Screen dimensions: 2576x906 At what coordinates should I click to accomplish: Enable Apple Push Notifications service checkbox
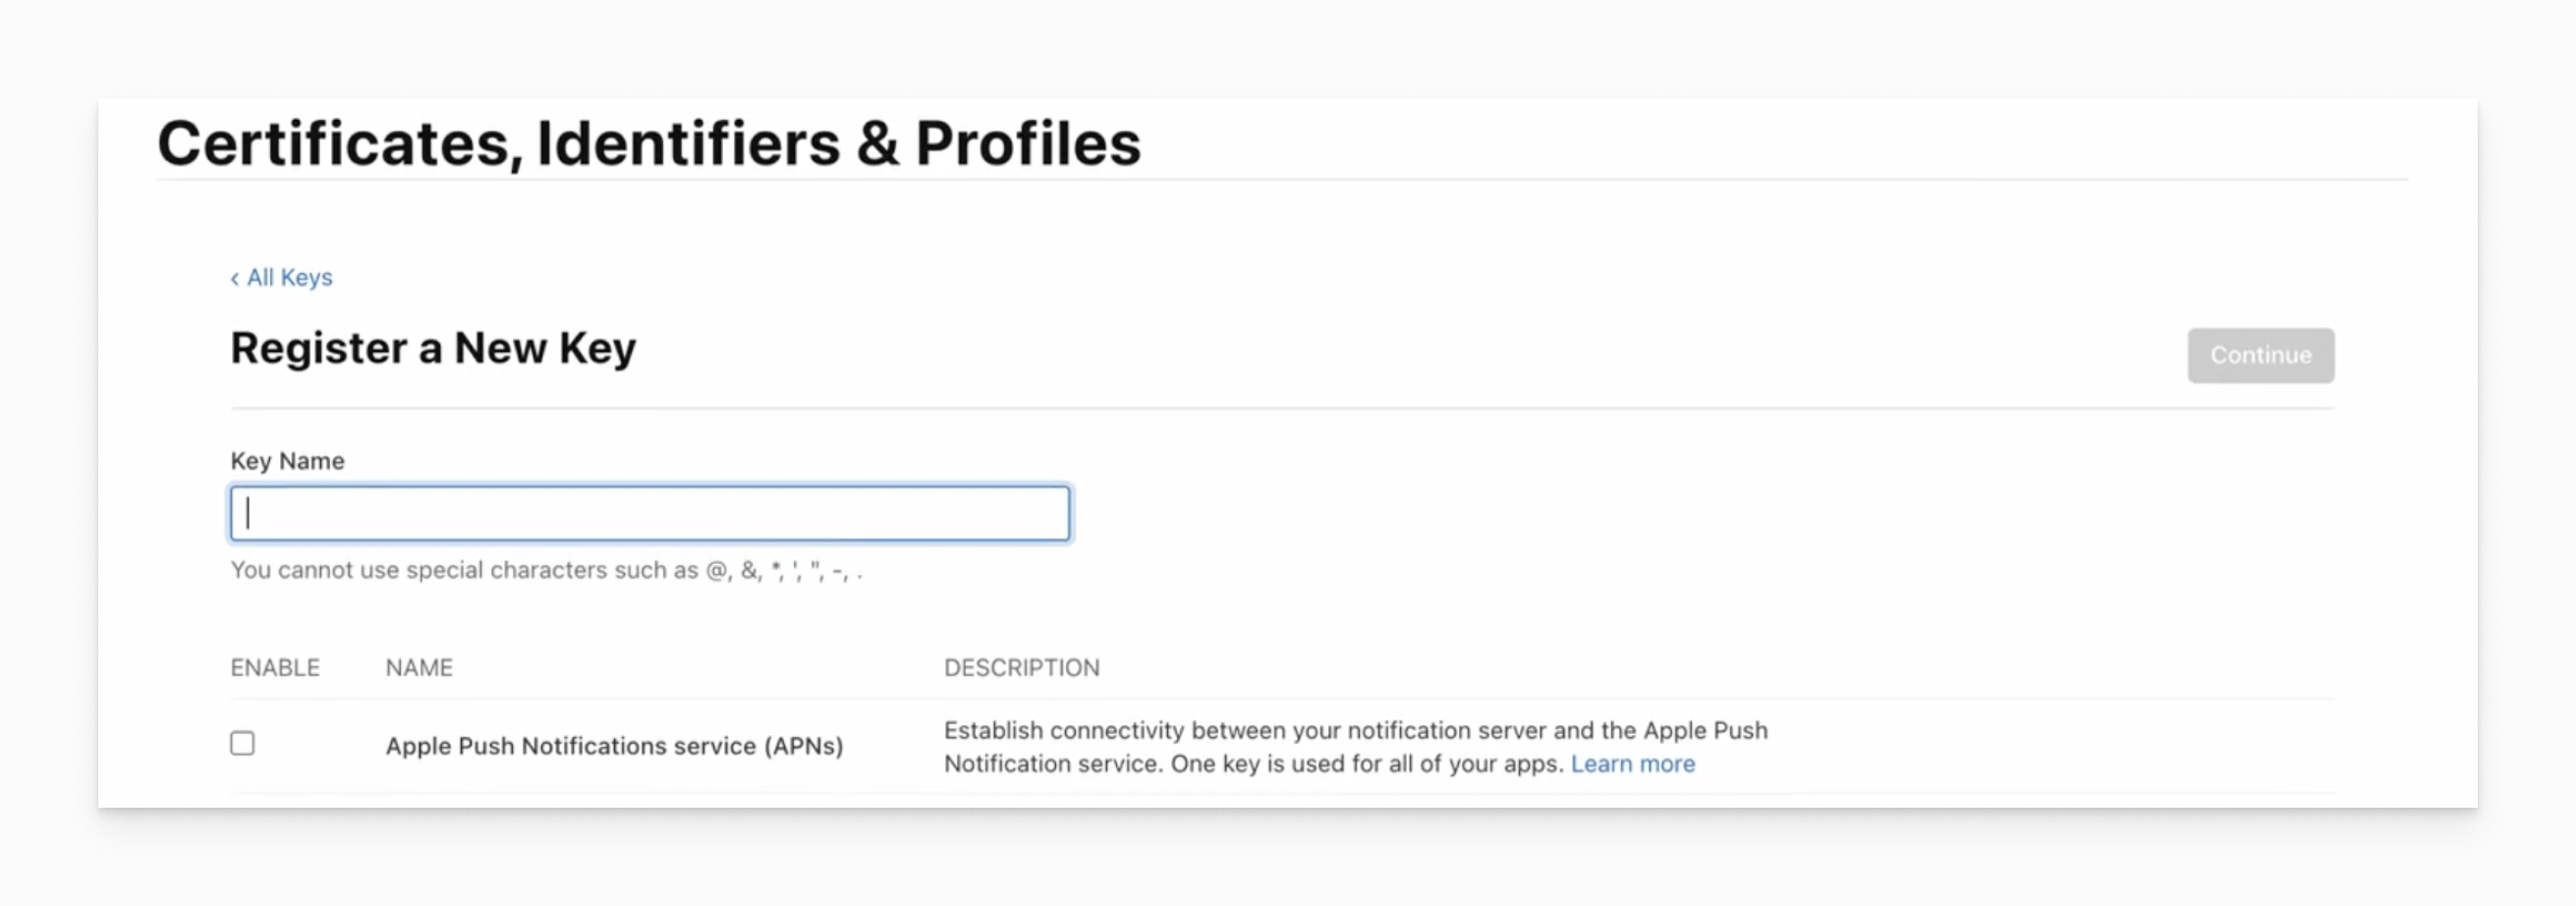pyautogui.click(x=242, y=743)
